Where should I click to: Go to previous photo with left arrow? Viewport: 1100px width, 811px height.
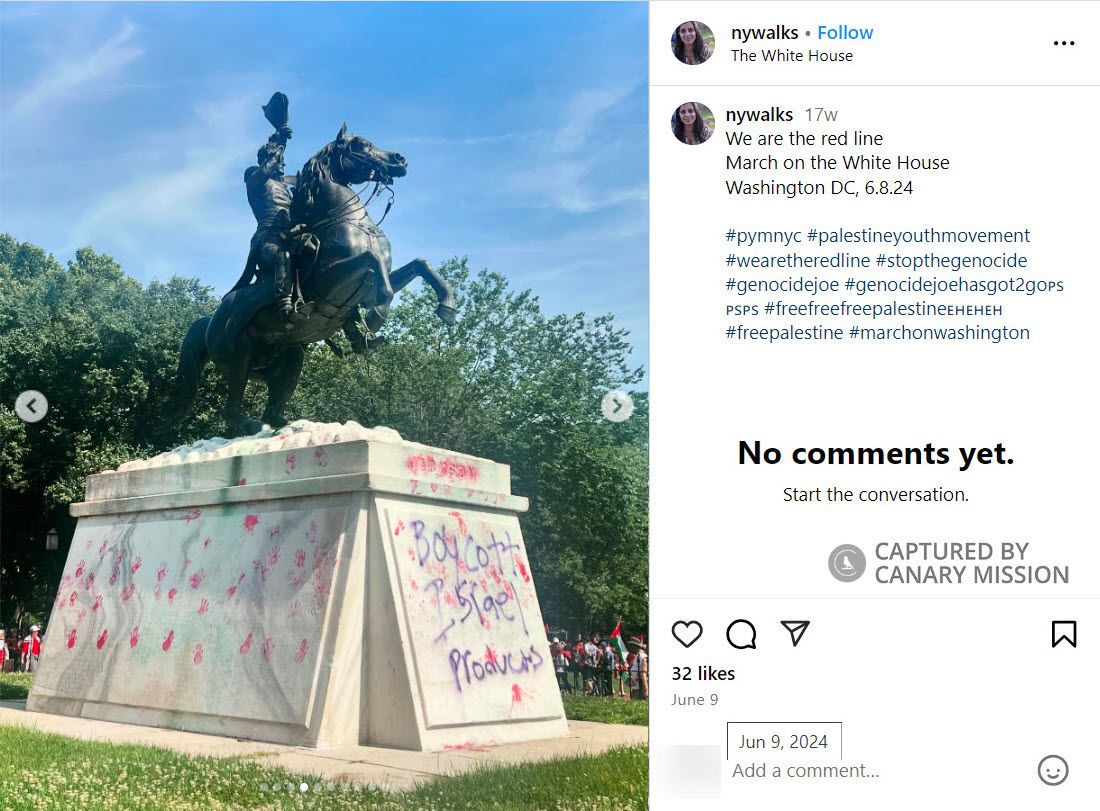[32, 406]
